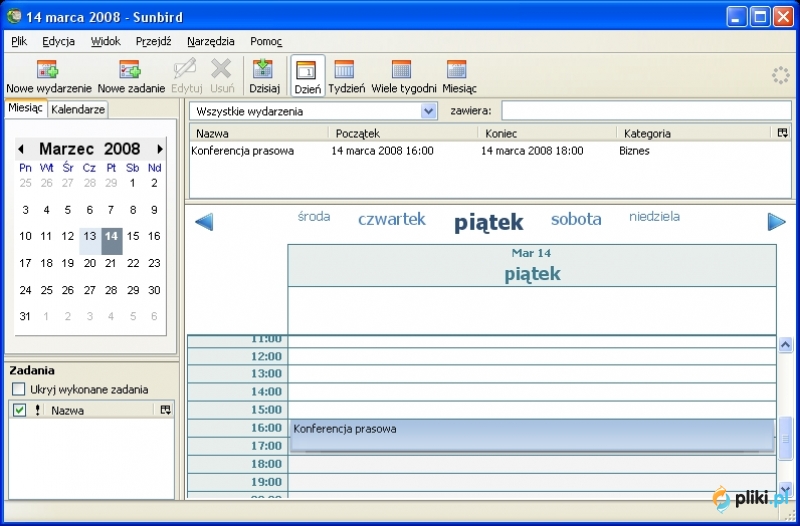Go to sobota in day navigation
This screenshot has height=526, width=800.
(x=576, y=219)
